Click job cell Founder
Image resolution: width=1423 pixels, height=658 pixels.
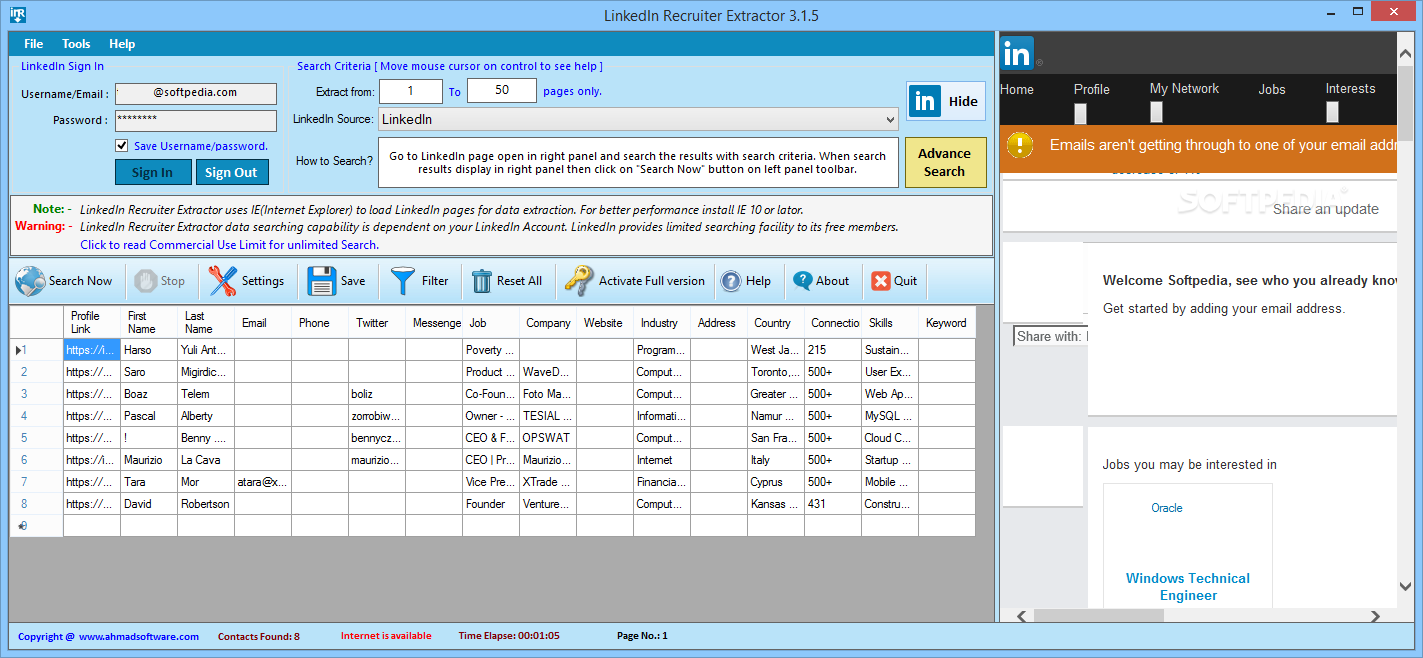pos(491,504)
